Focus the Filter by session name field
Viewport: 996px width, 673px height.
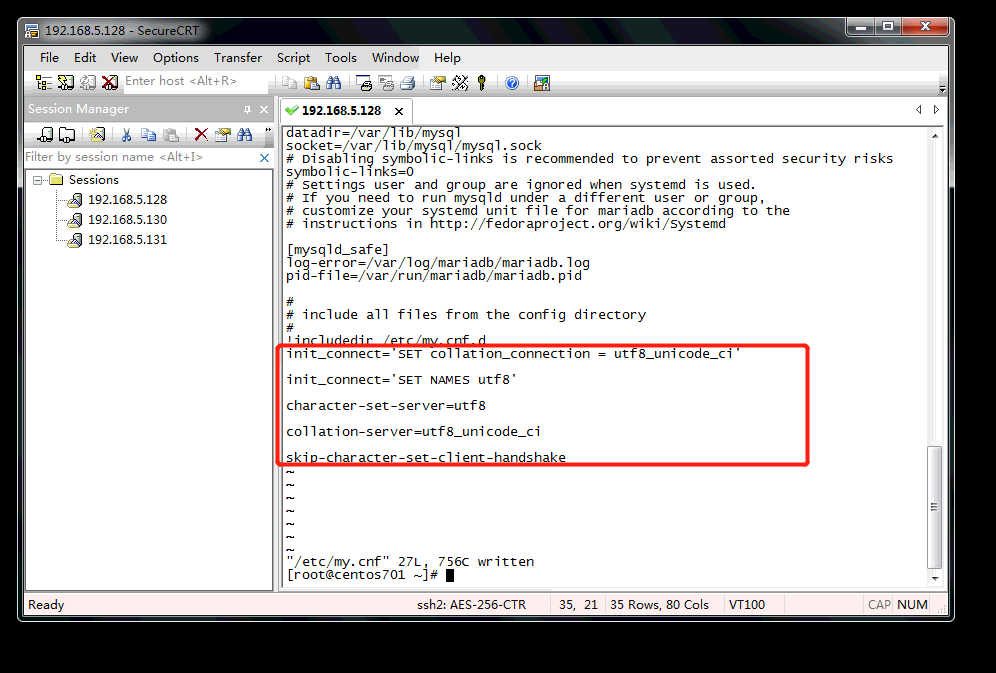click(x=140, y=157)
